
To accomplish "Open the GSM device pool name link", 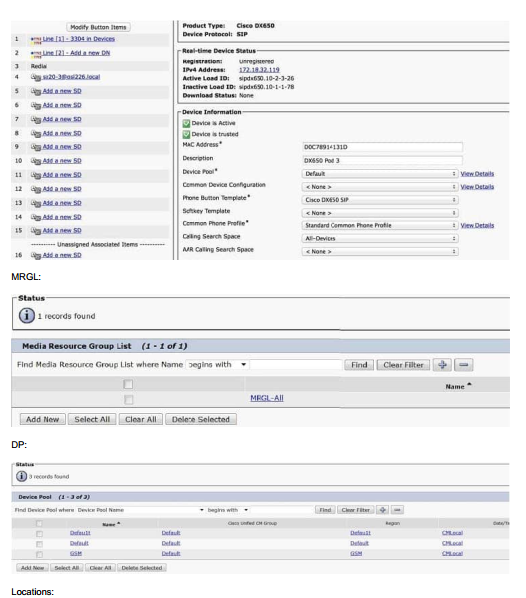I will pyautogui.click(x=76, y=553).
